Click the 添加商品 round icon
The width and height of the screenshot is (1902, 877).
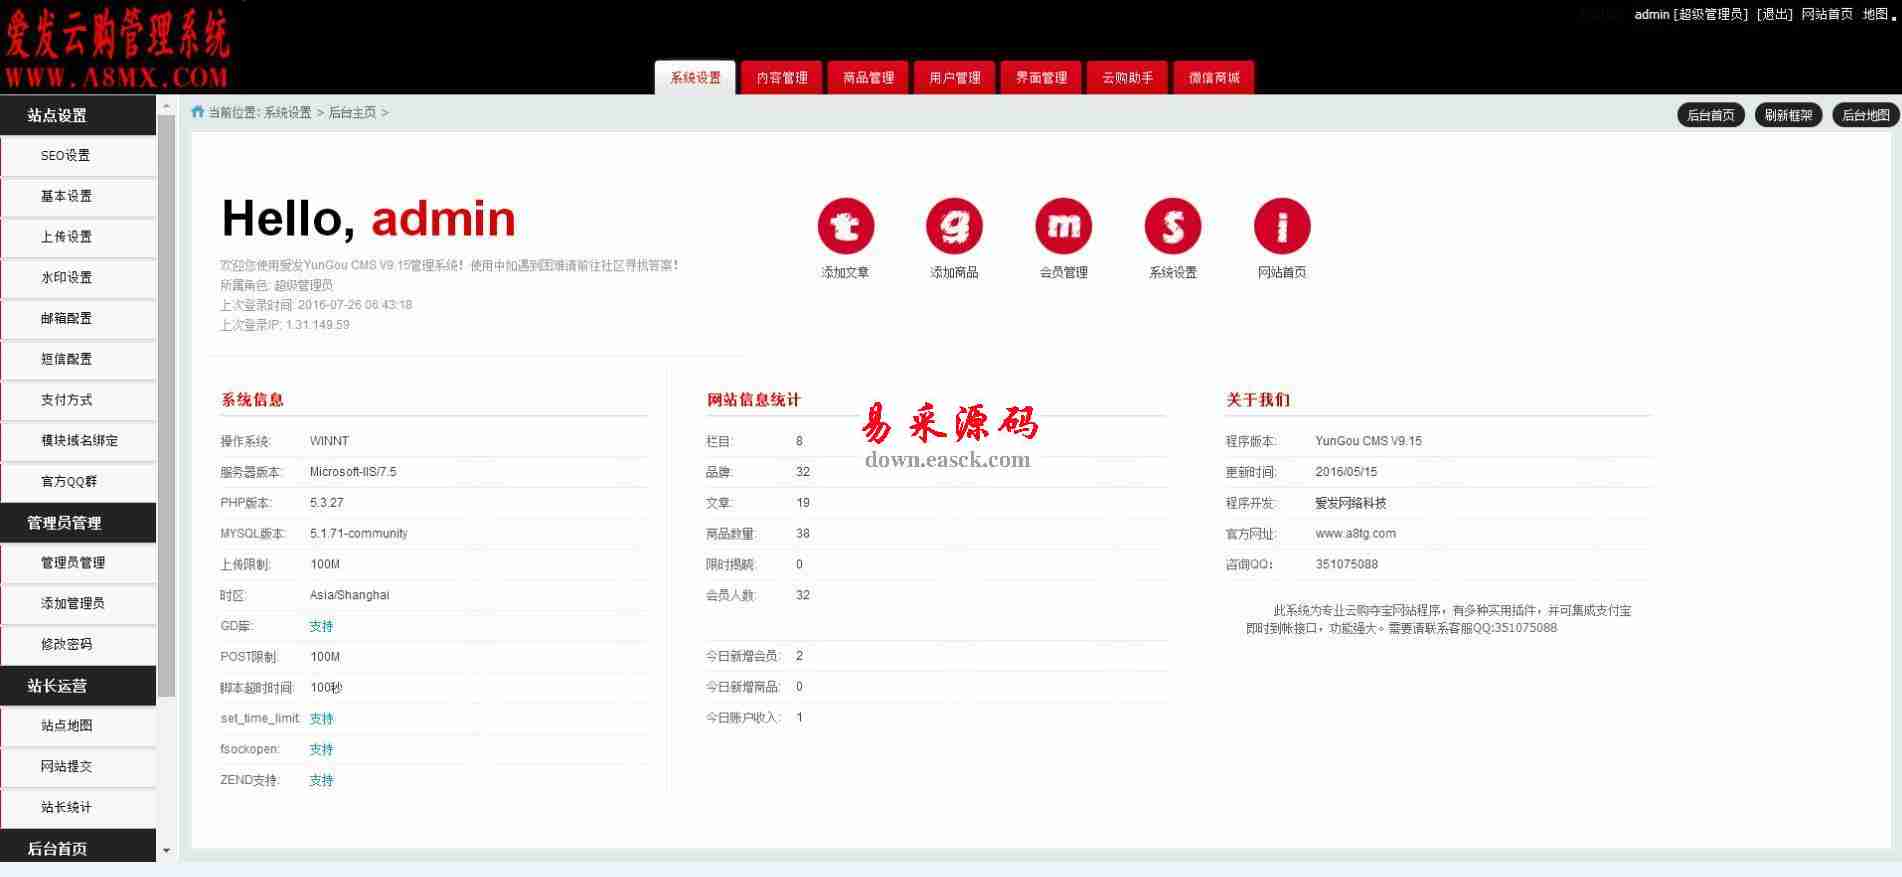click(955, 226)
